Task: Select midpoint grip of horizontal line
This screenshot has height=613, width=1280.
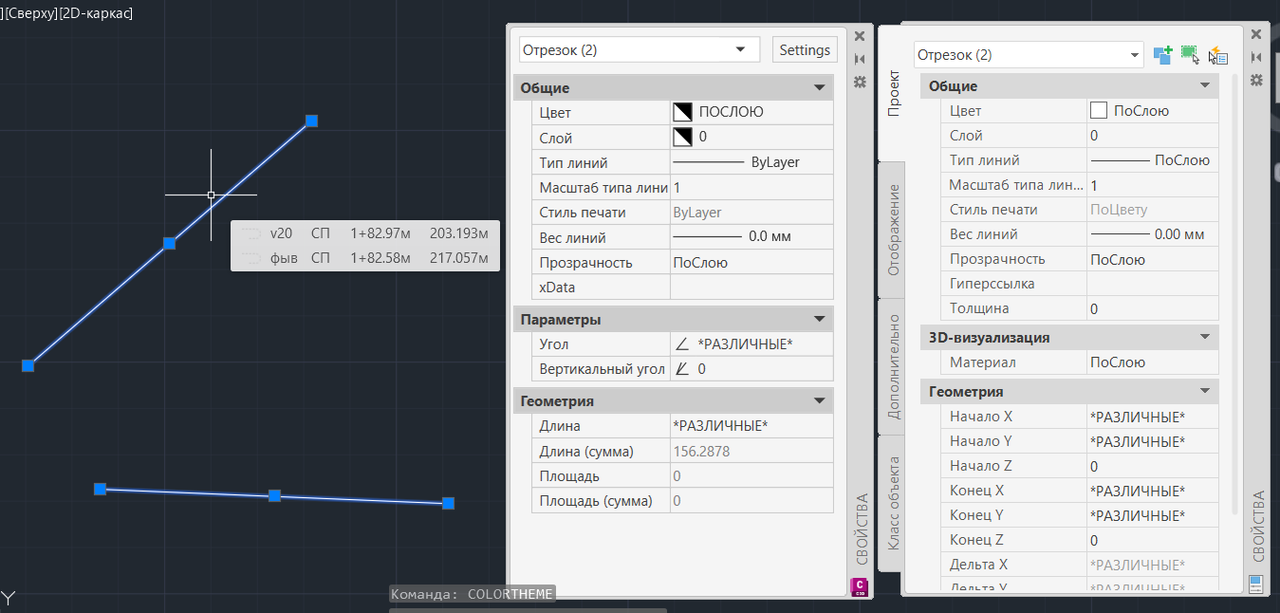Action: 275,496
